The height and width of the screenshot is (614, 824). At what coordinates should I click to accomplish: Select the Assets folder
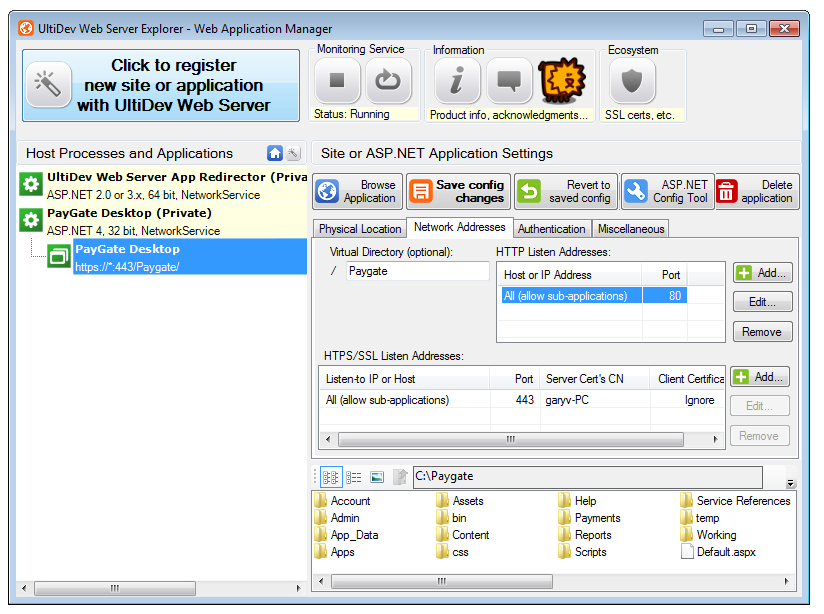[460, 501]
